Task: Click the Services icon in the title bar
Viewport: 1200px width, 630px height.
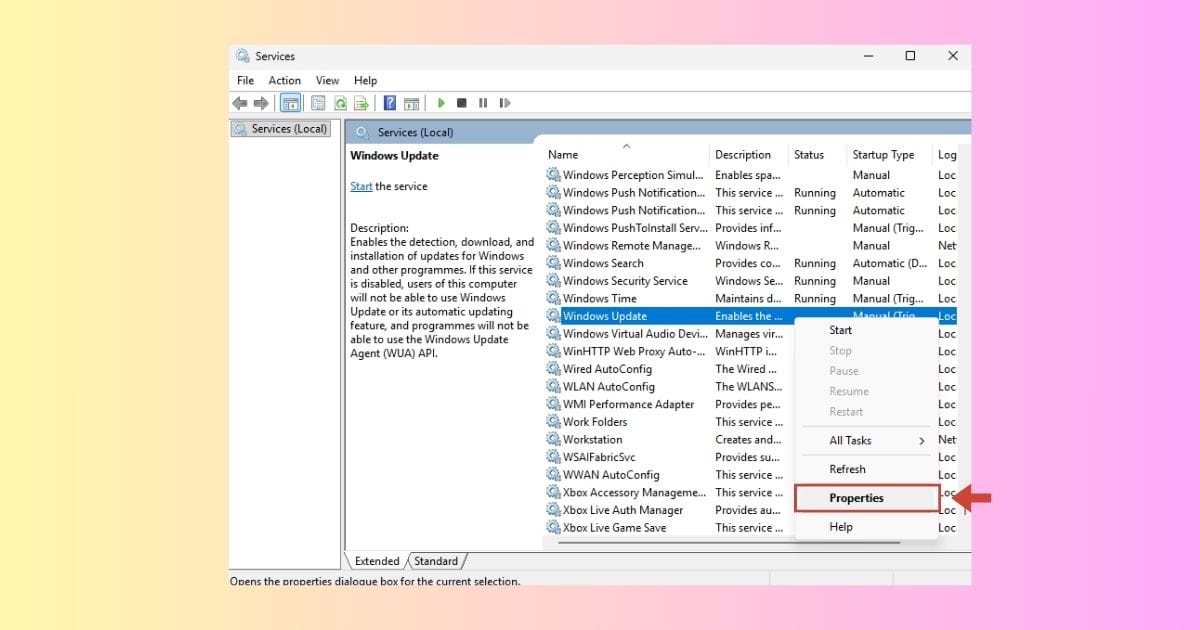Action: pyautogui.click(x=243, y=56)
